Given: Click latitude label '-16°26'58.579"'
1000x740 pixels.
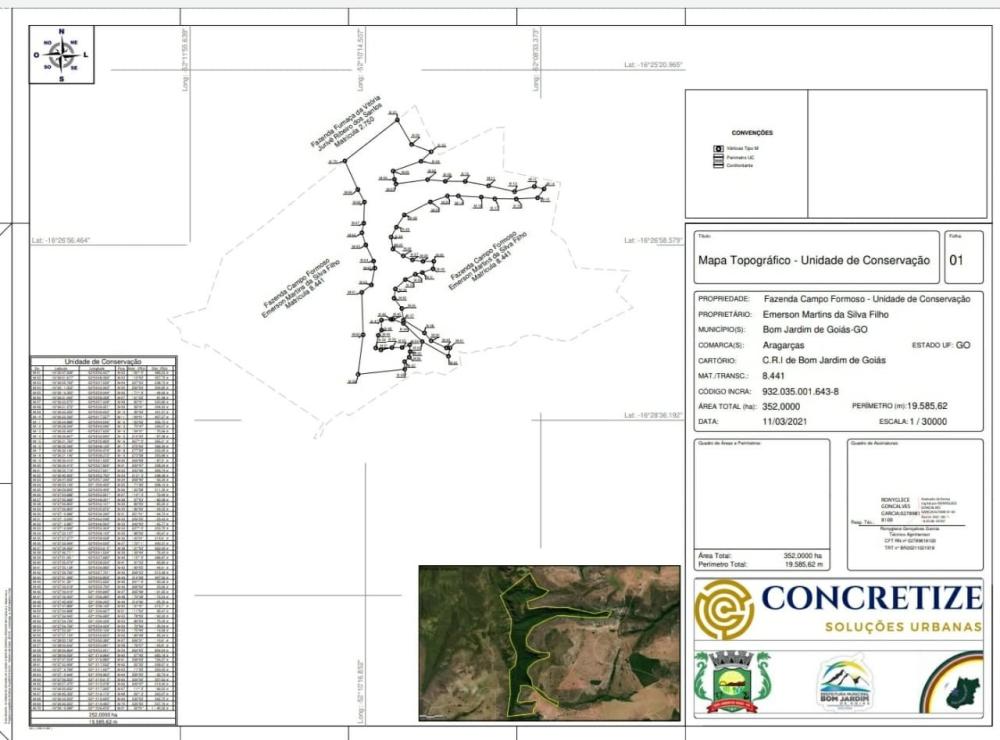Looking at the screenshot, I should 653,240.
